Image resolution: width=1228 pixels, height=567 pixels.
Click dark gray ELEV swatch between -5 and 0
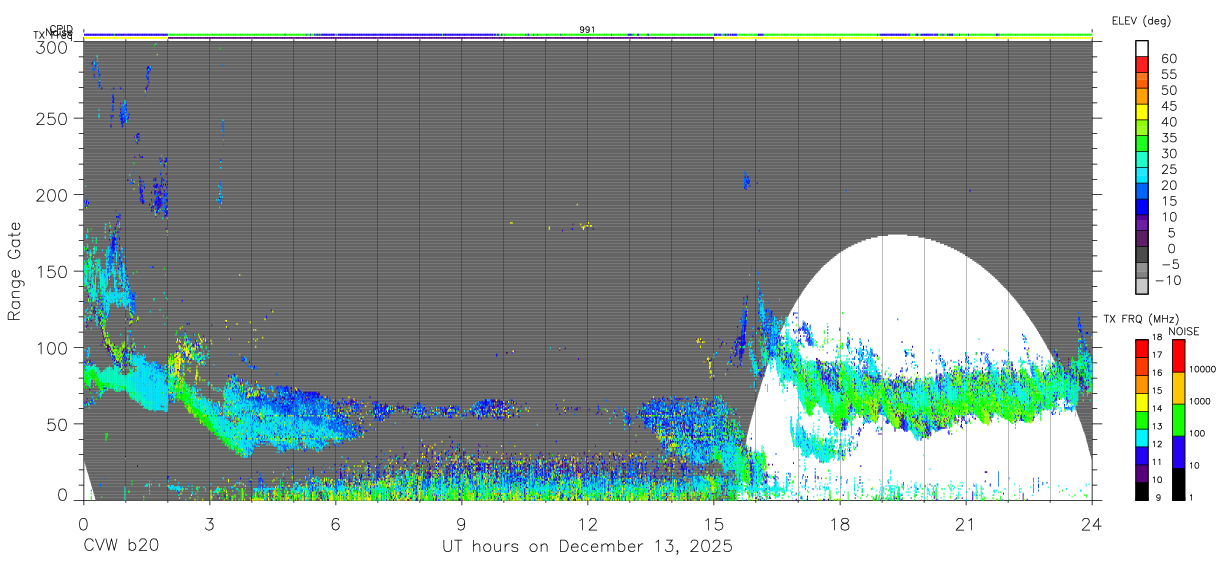[x=1142, y=255]
